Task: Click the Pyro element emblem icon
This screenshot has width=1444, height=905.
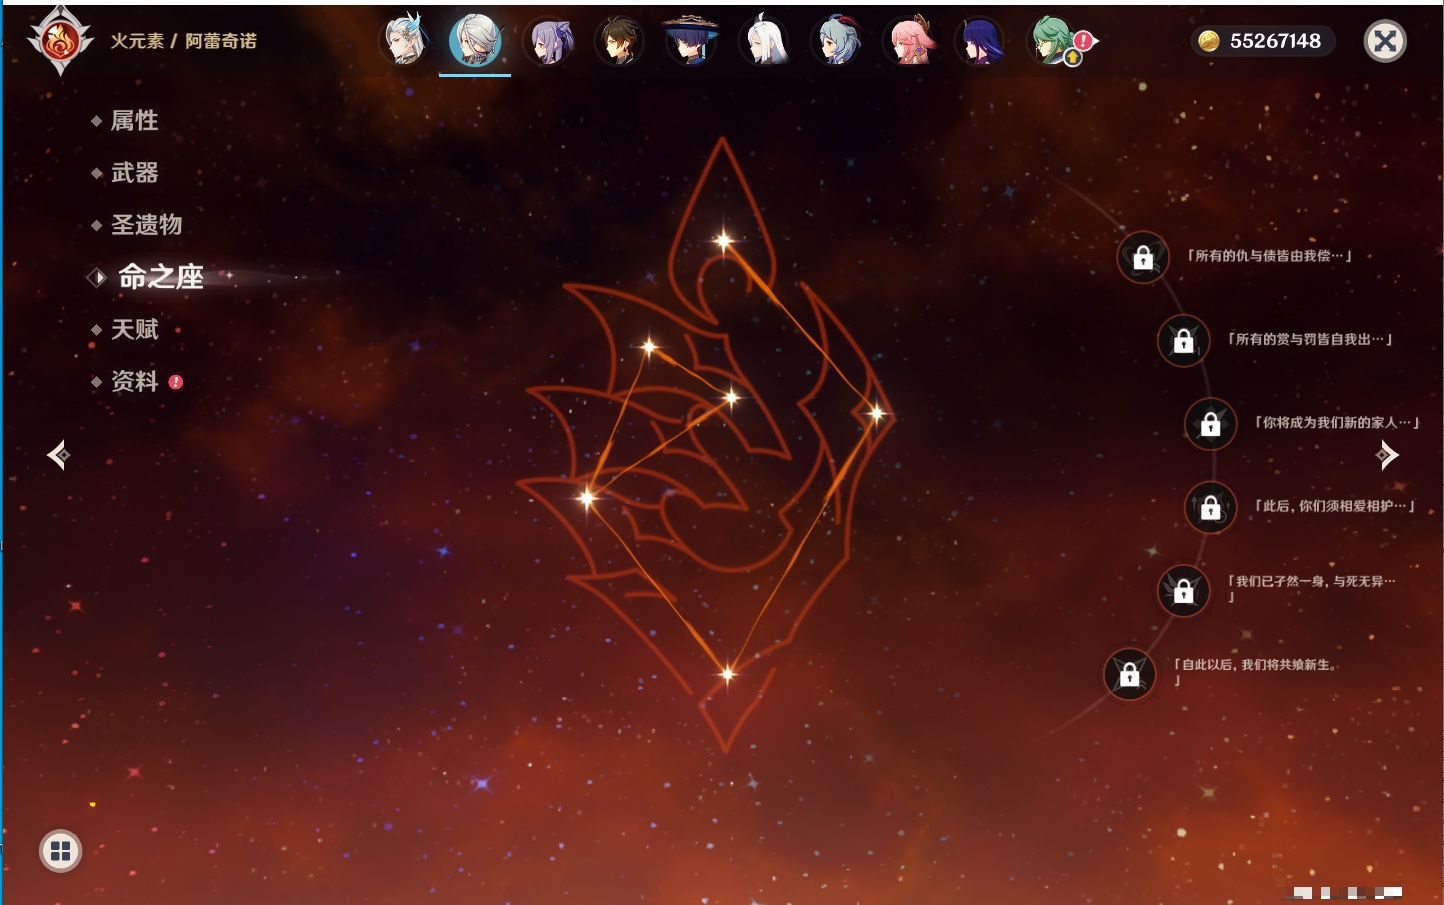Action: [60, 41]
